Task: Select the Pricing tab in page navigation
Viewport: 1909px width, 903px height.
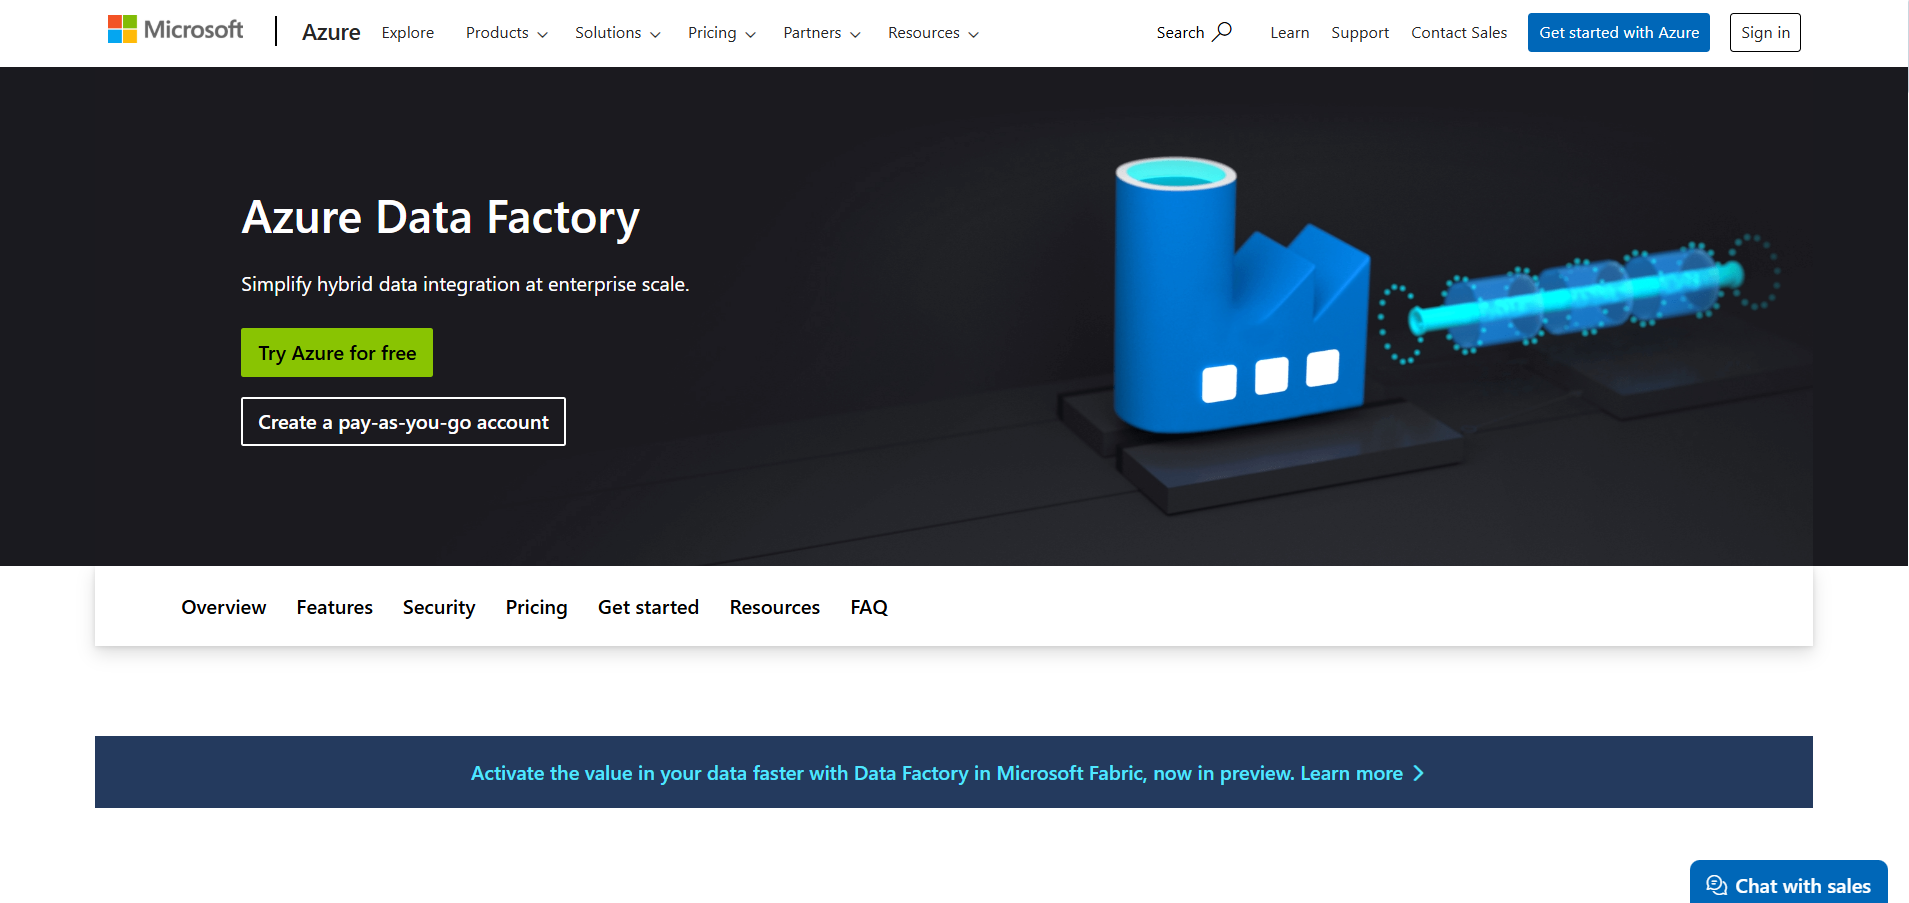Action: 536,607
